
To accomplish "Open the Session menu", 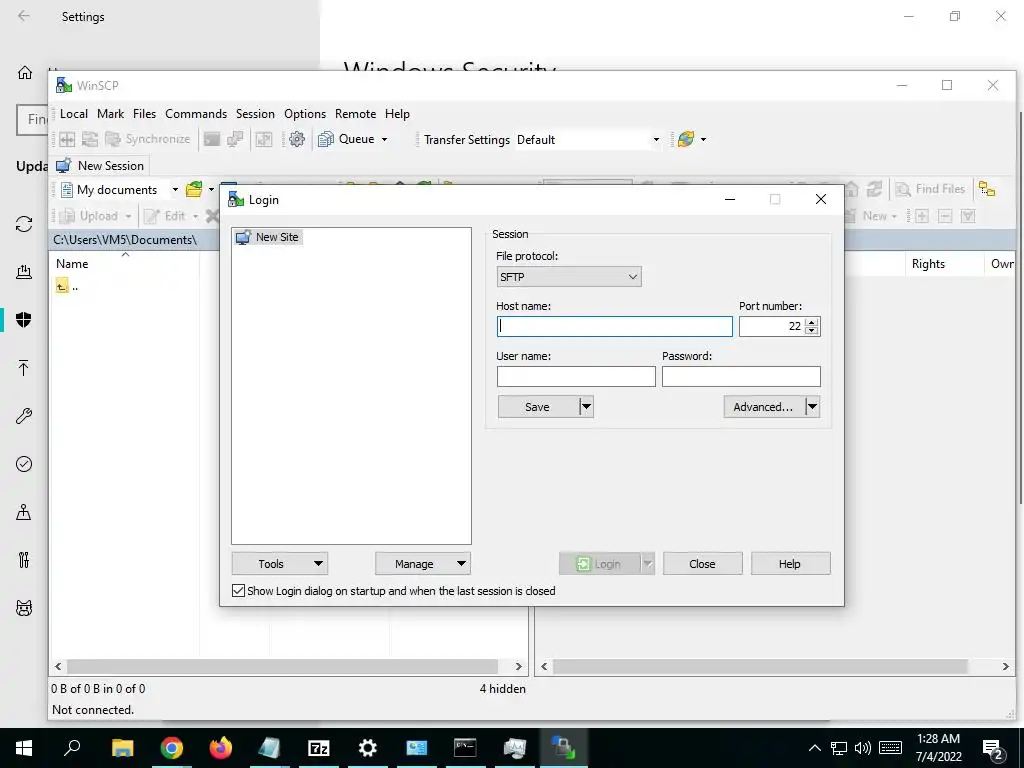I will [x=255, y=114].
